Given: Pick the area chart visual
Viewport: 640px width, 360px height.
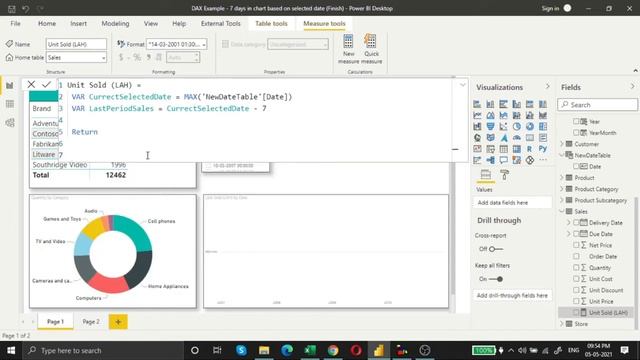Looking at the screenshot, I should 490,116.
